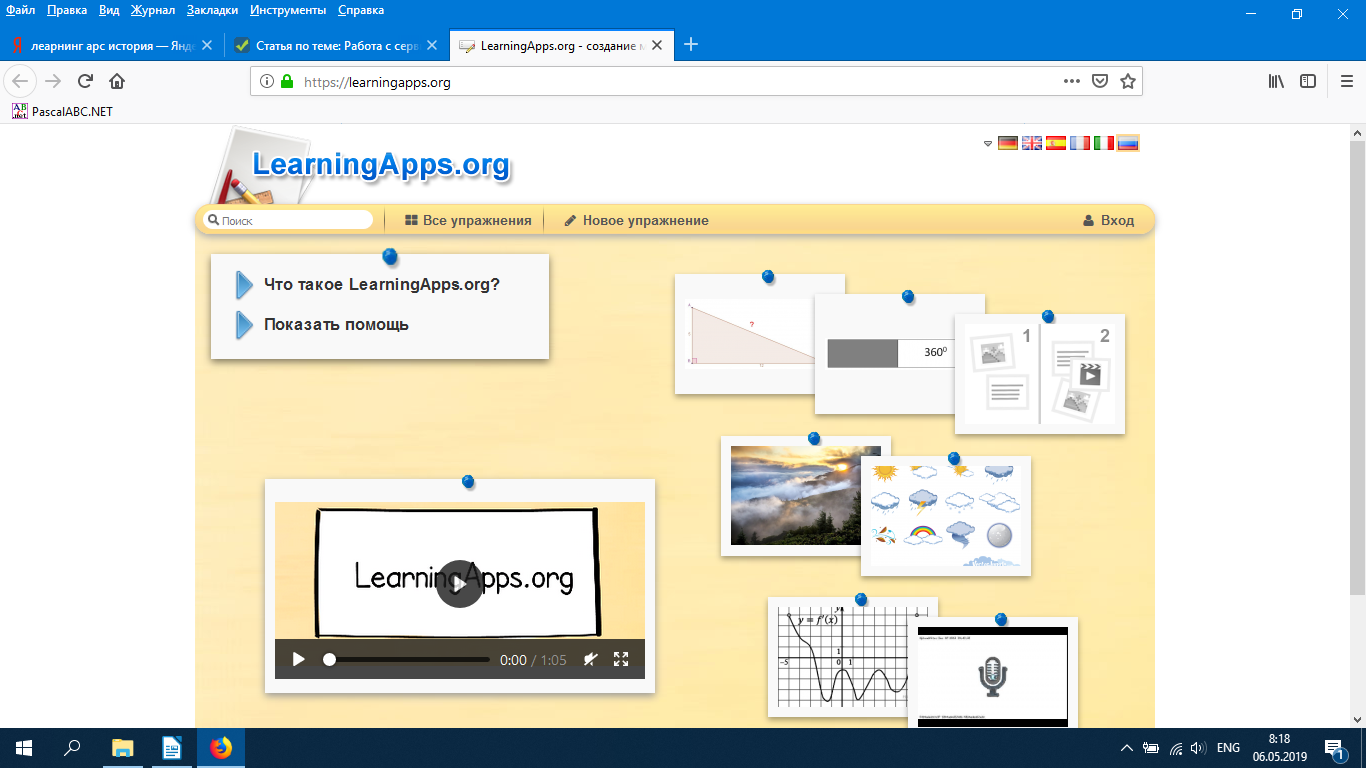Close the Yandex search results tab
The height and width of the screenshot is (768, 1366).
(x=207, y=45)
